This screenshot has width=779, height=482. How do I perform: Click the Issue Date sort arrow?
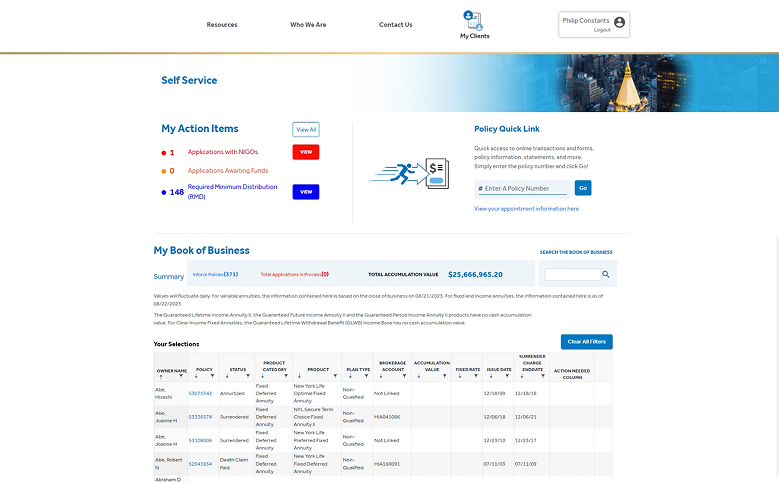[x=488, y=376]
